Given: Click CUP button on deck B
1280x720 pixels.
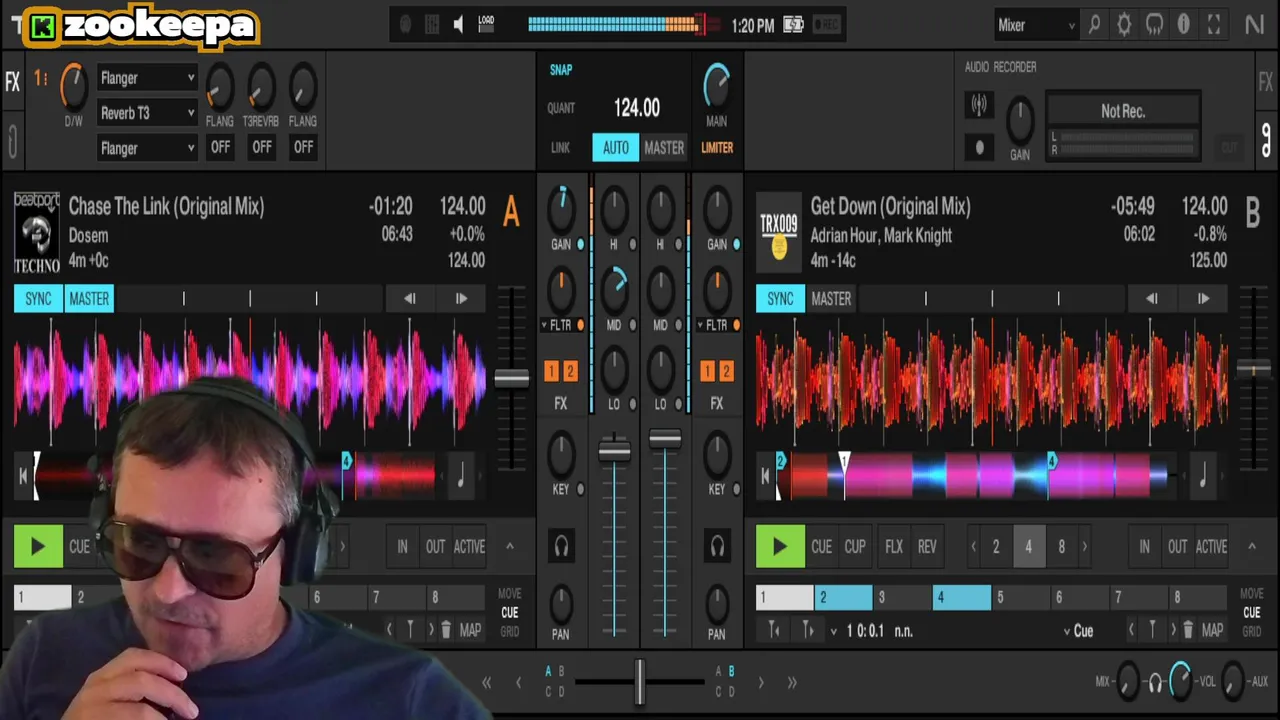Looking at the screenshot, I should 855,547.
